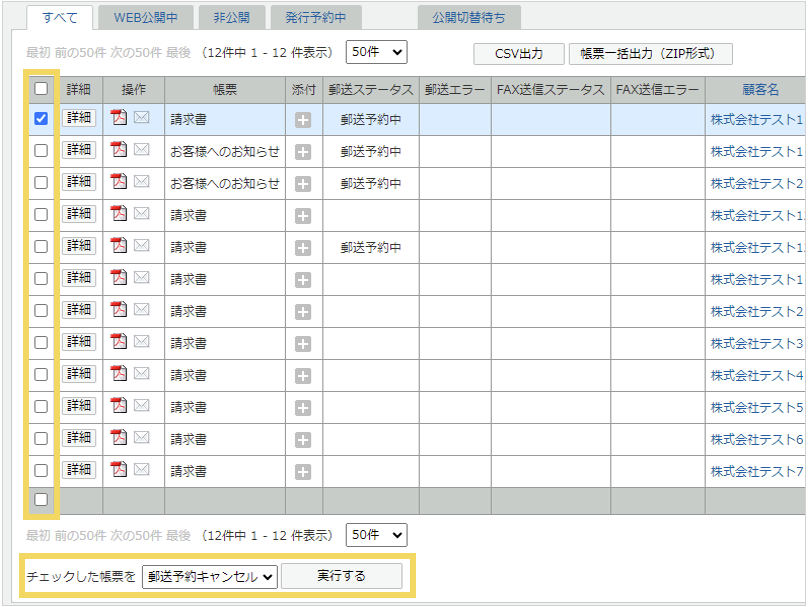Image resolution: width=811 pixels, height=607 pixels.
Task: Click mail icon for 株式会社テスト2 お客様へのお知らせ row
Action: (x=142, y=182)
